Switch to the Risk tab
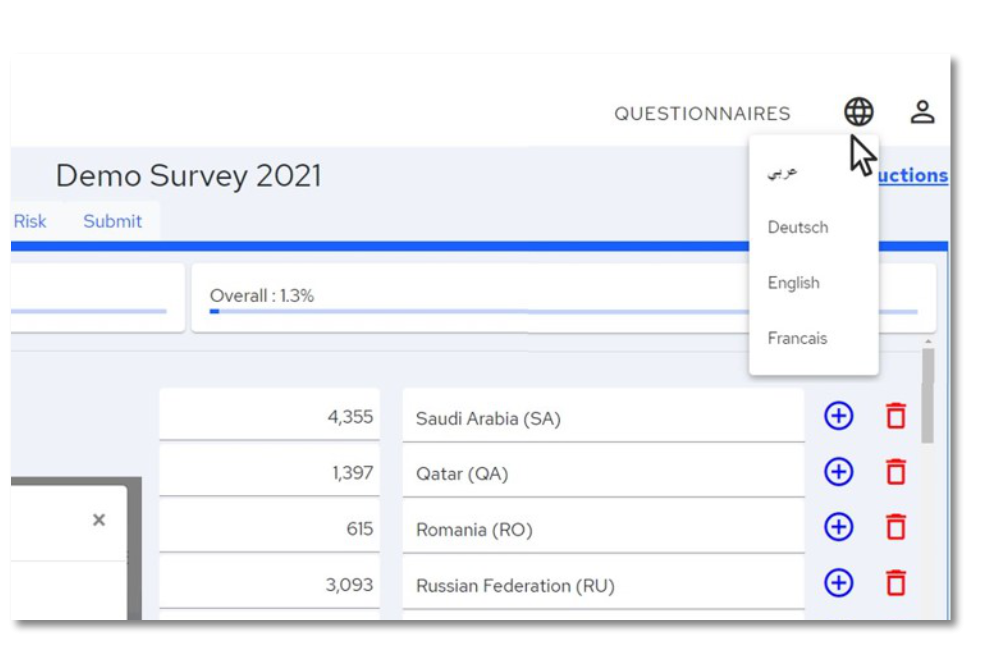The image size is (983, 663). tap(30, 221)
